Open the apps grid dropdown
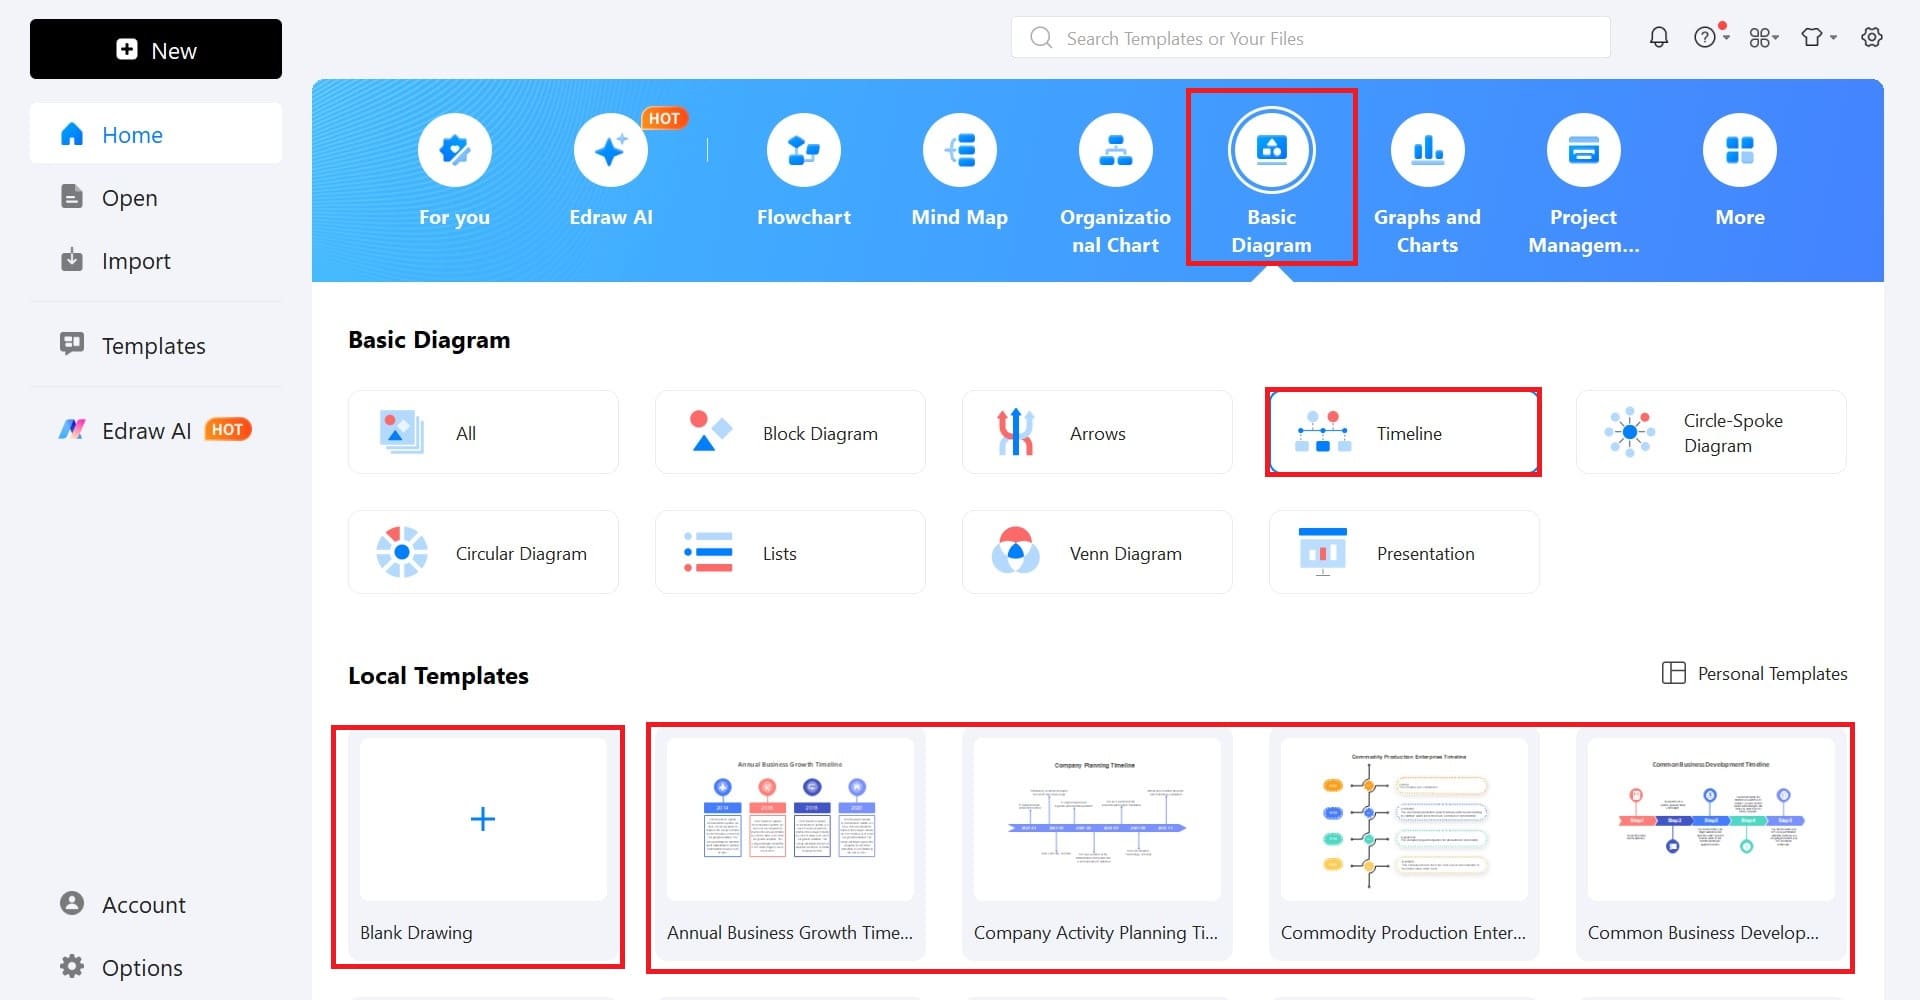The width and height of the screenshot is (1920, 1000). click(x=1763, y=38)
